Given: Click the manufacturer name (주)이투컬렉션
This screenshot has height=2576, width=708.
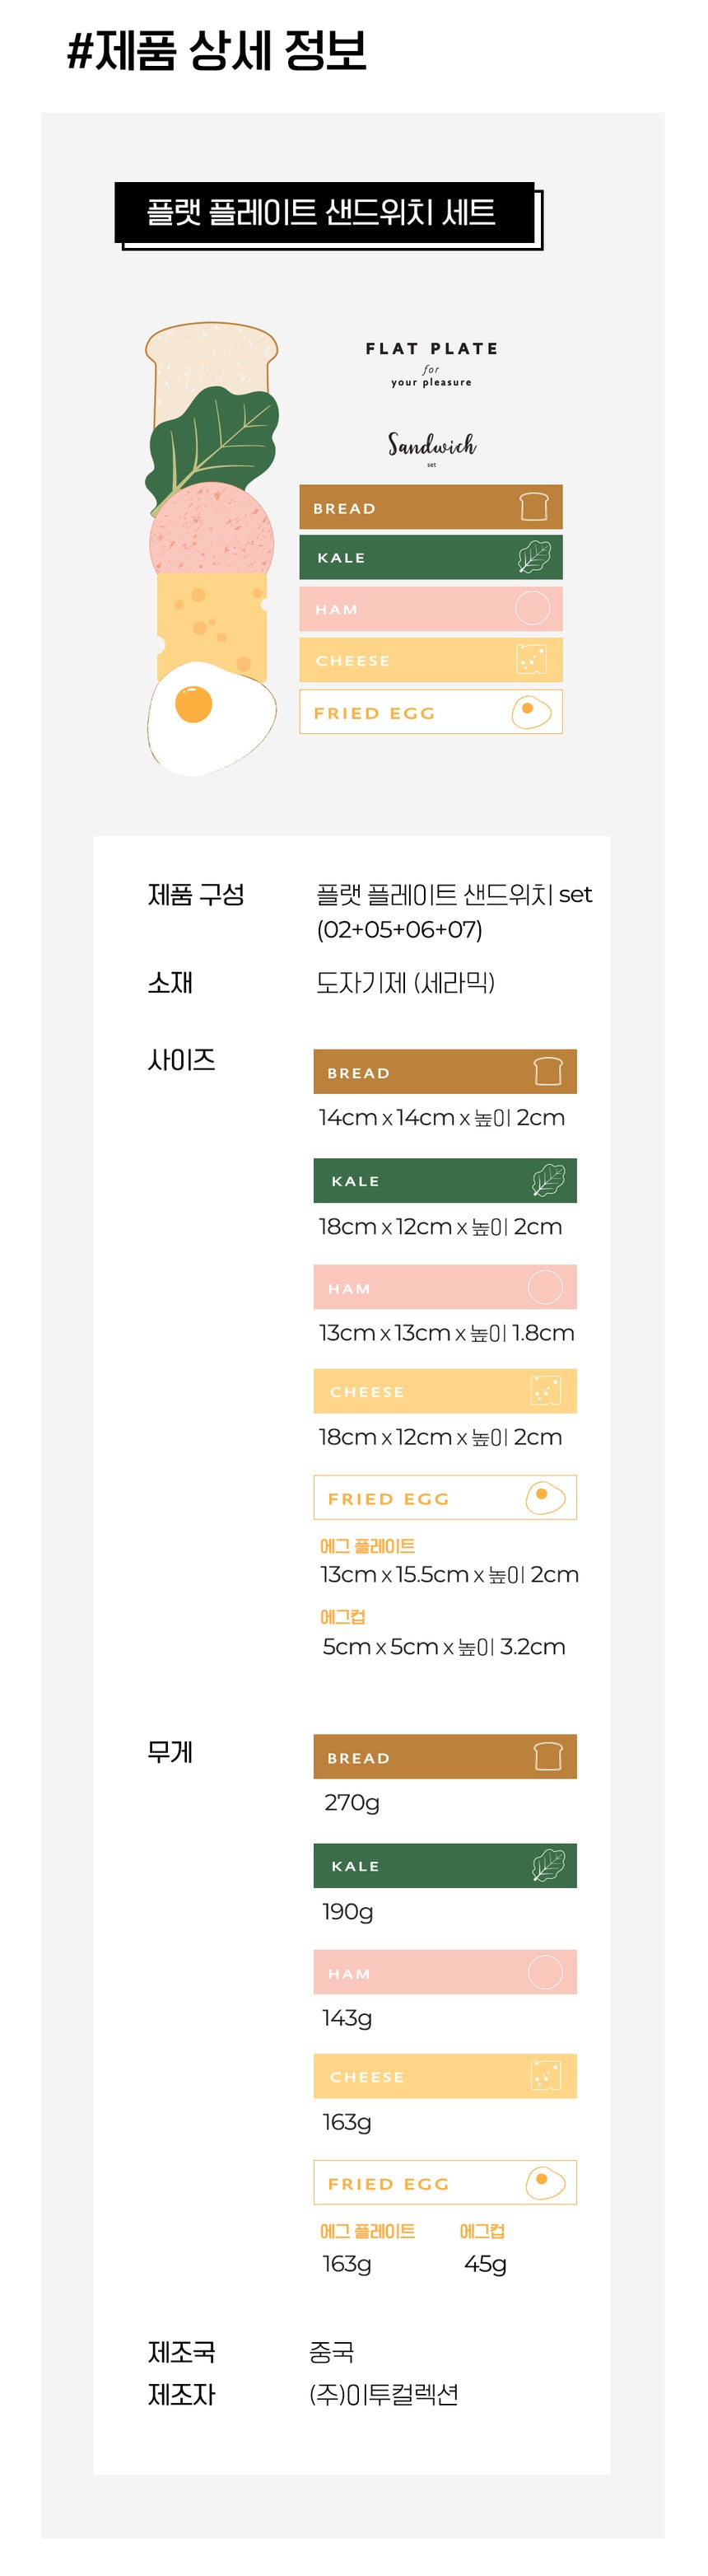Looking at the screenshot, I should [x=384, y=2394].
